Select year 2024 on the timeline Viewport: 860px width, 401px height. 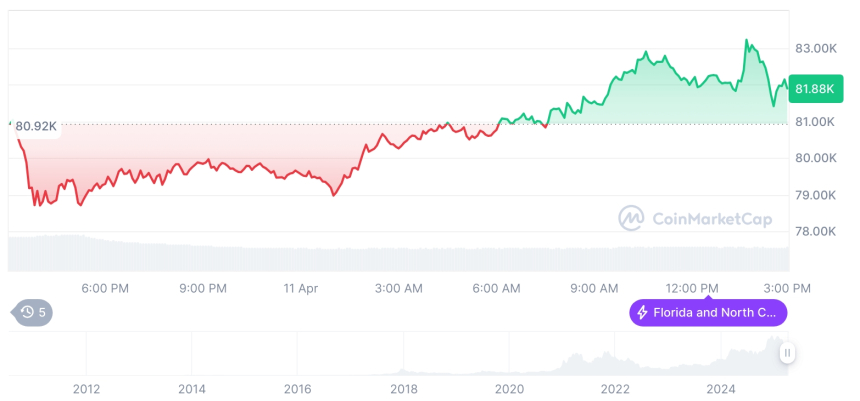point(721,389)
